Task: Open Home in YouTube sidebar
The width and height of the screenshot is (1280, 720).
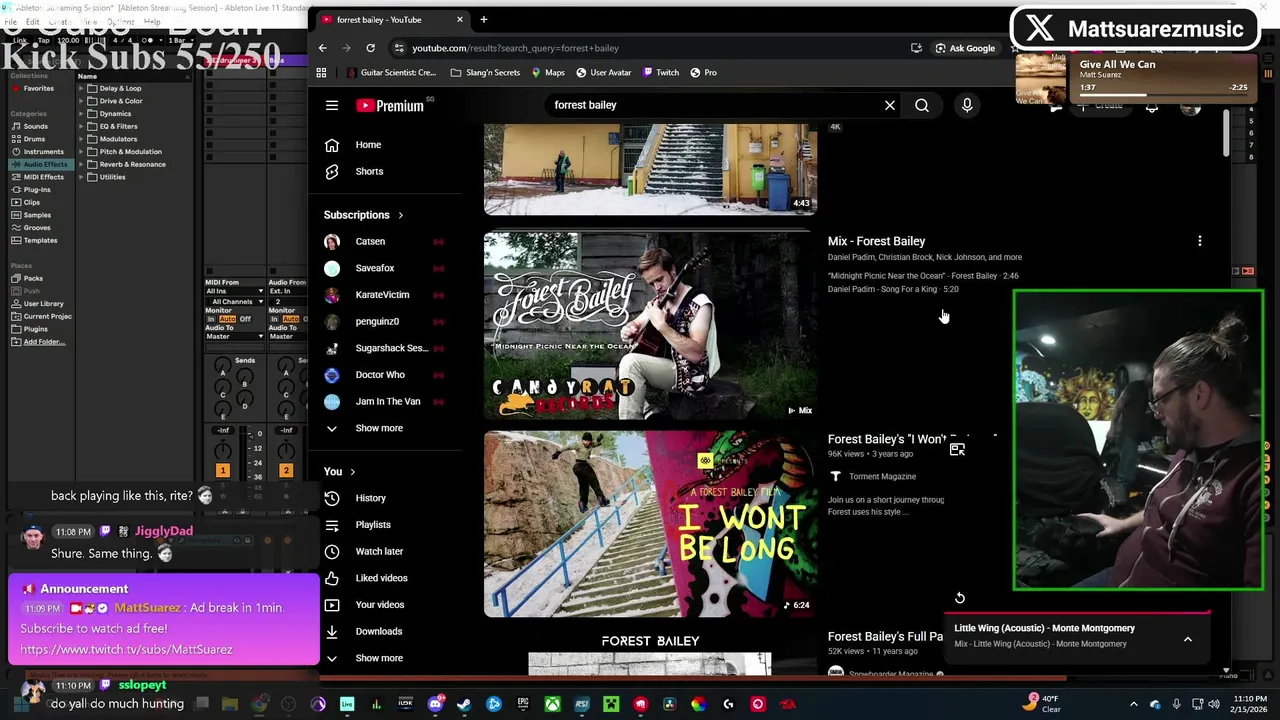Action: tap(368, 145)
